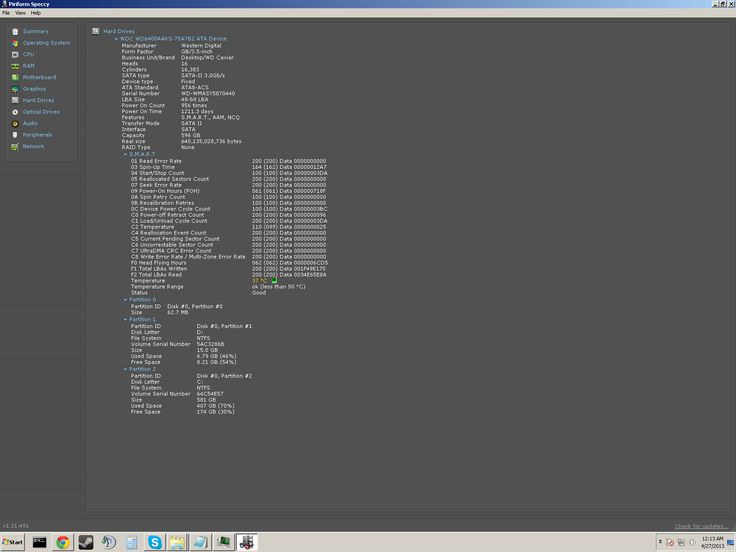Screen dimensions: 736x552
Task: Click the Status Good row
Action: (199, 293)
